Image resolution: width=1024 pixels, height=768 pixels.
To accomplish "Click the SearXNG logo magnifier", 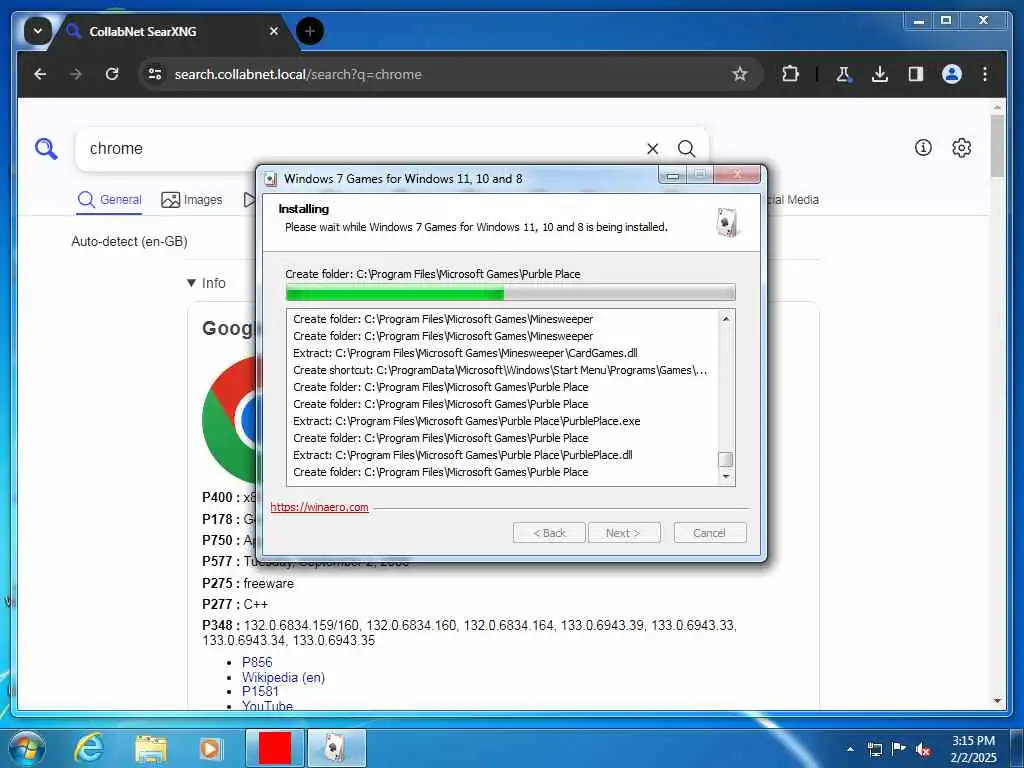I will coord(46,149).
